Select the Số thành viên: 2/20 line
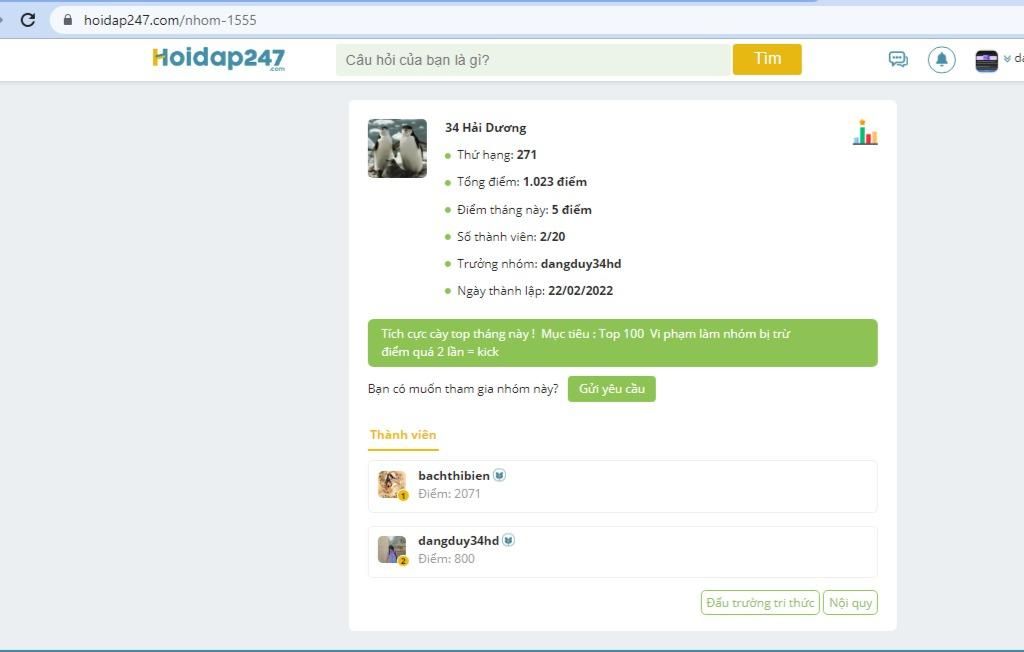Image resolution: width=1024 pixels, height=652 pixels. [x=511, y=236]
